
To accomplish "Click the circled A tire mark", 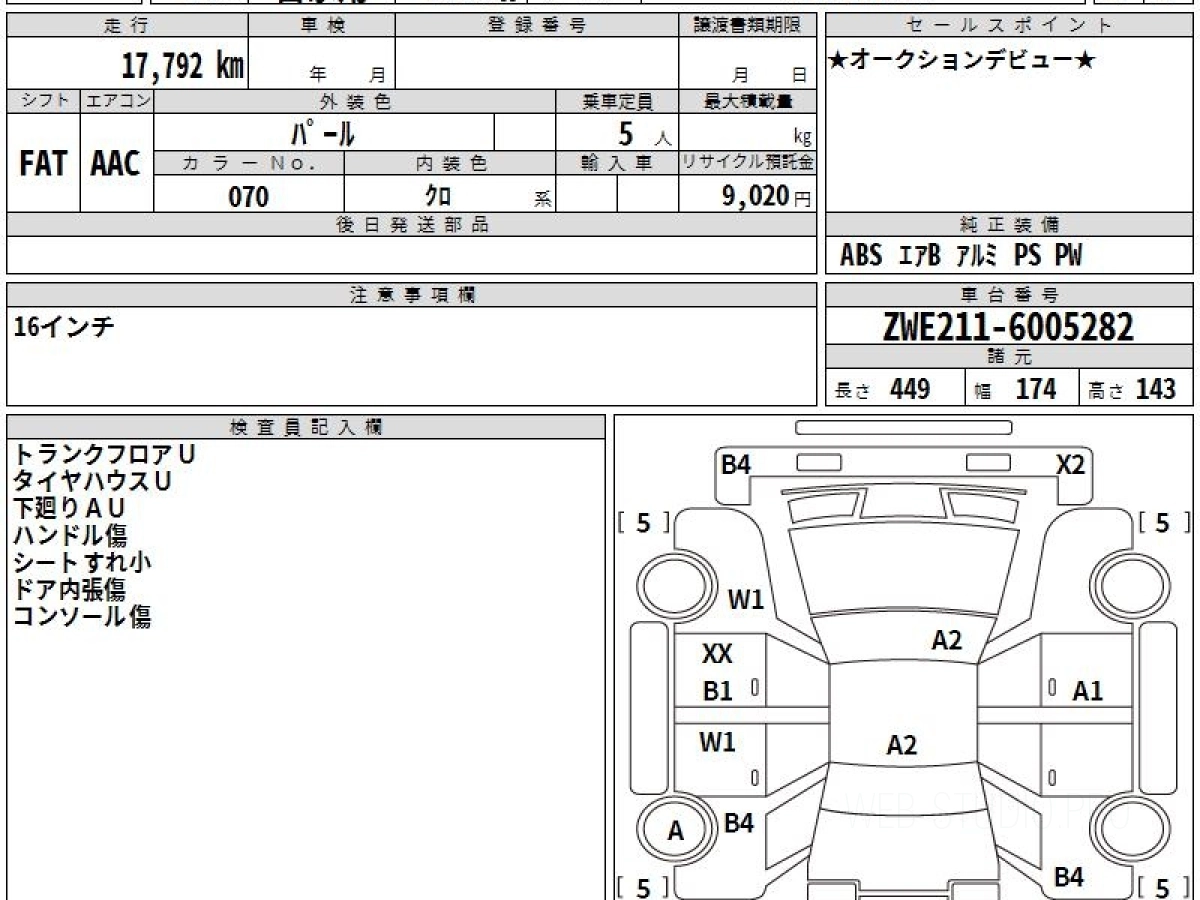I will [x=676, y=831].
